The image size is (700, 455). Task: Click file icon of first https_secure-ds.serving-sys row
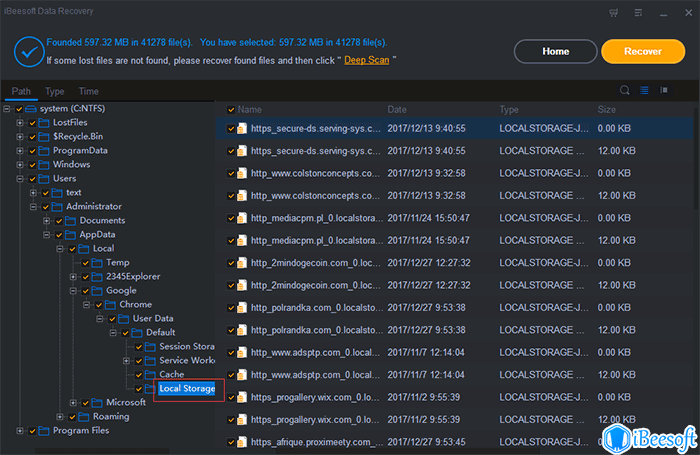click(x=242, y=129)
